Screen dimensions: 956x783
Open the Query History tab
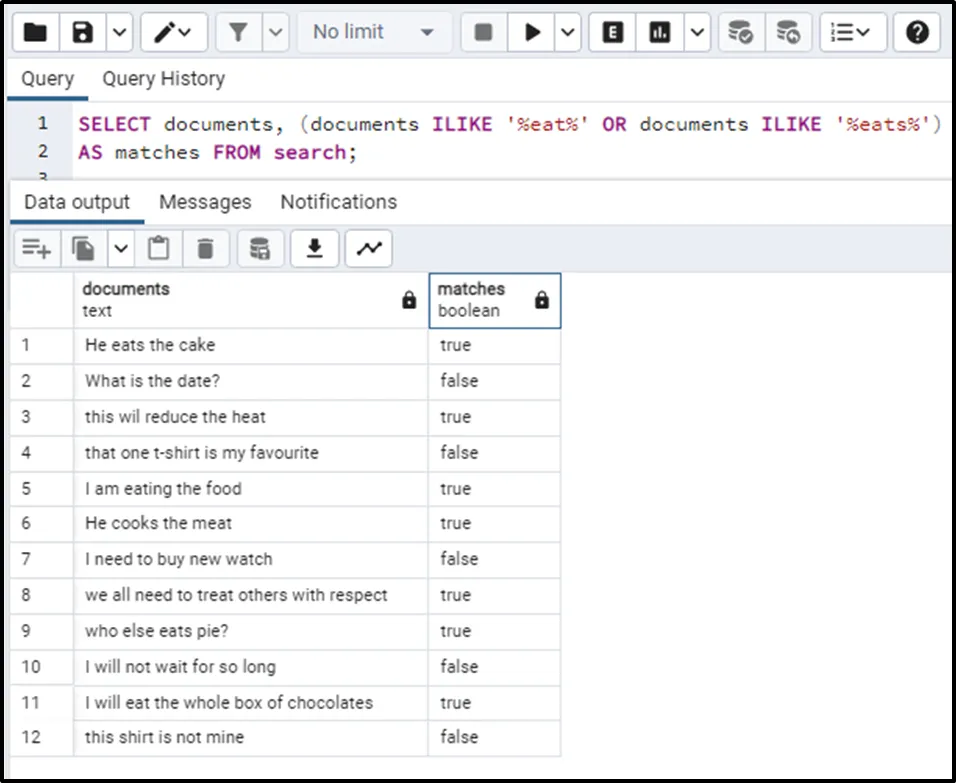click(163, 79)
